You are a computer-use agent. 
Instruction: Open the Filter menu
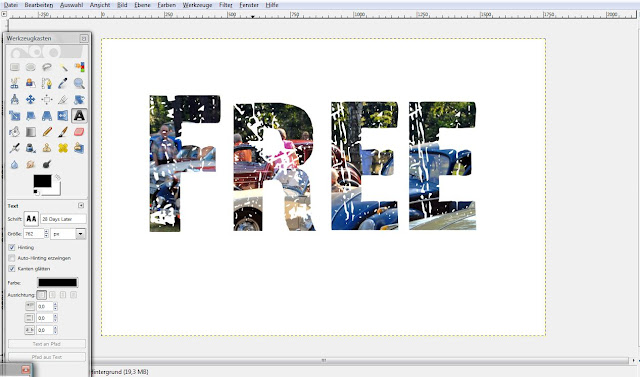225,5
